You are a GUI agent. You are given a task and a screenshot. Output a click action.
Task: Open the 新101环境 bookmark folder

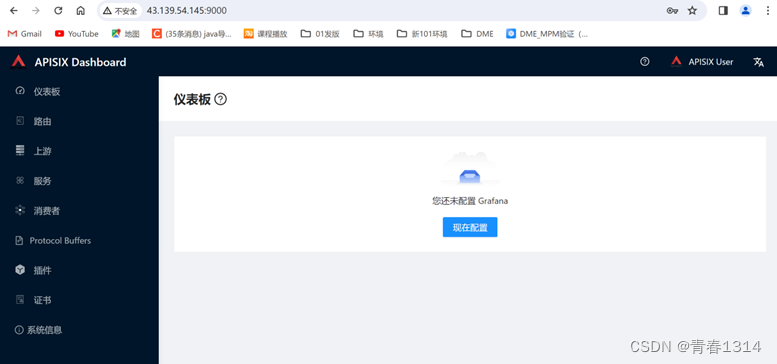point(422,34)
